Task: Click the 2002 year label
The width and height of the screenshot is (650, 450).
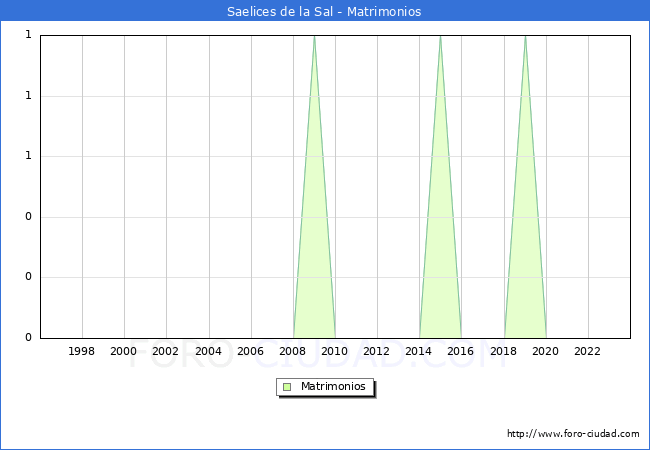Action: point(166,351)
